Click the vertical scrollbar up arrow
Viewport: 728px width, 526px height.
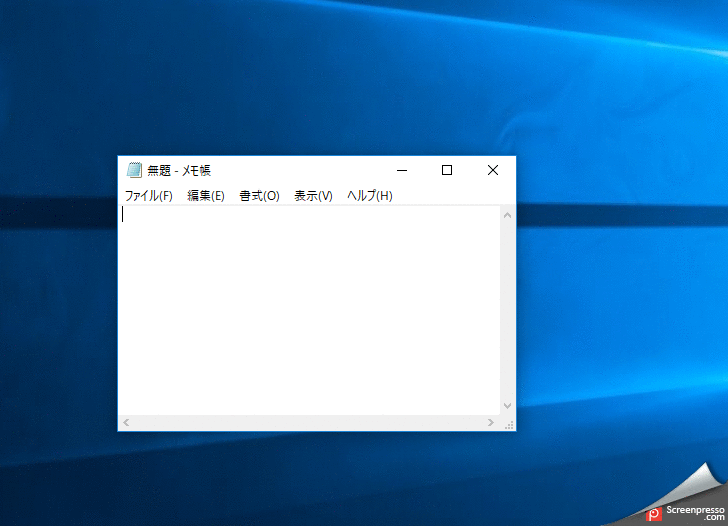507,215
